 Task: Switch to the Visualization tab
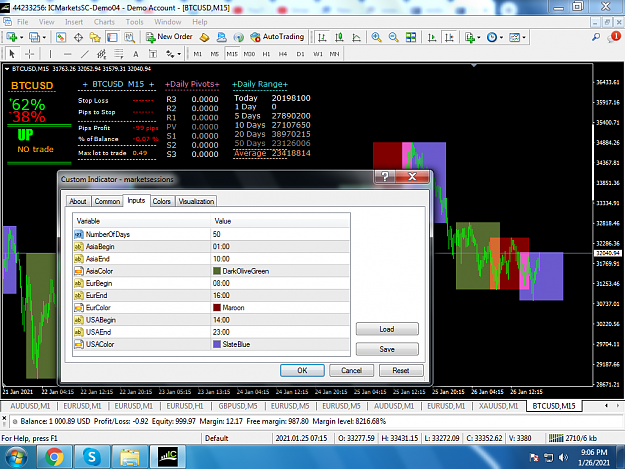point(196,201)
